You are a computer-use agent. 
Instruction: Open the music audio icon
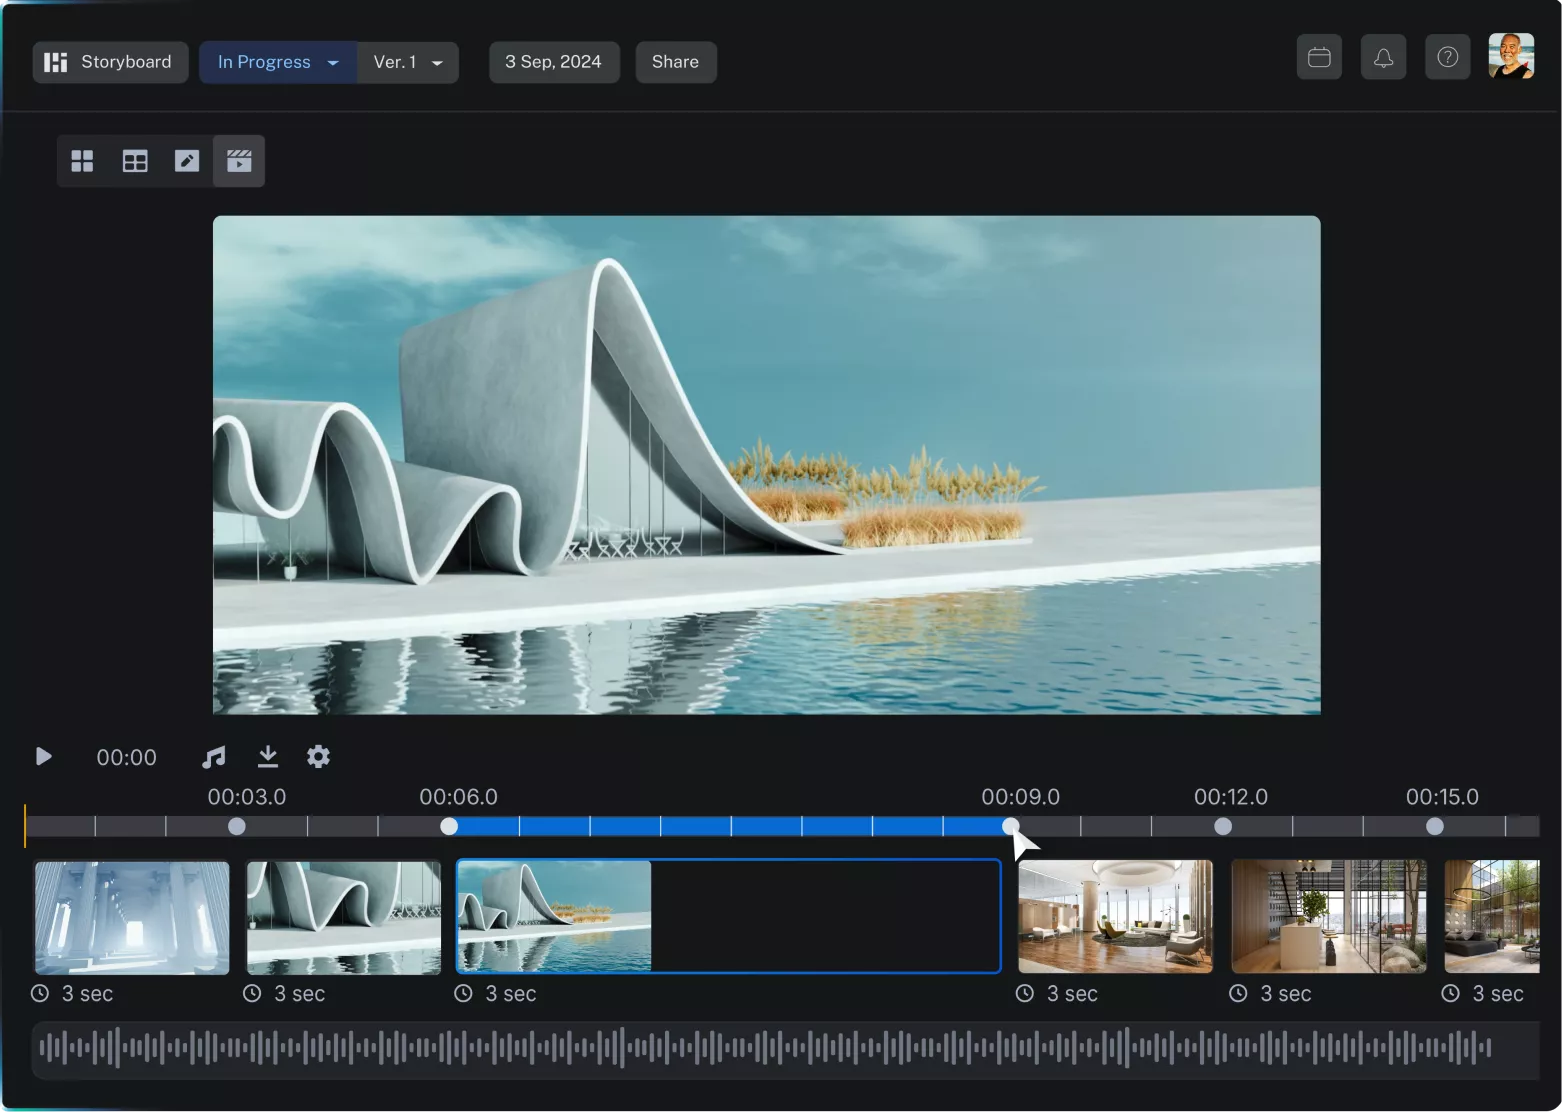point(213,756)
